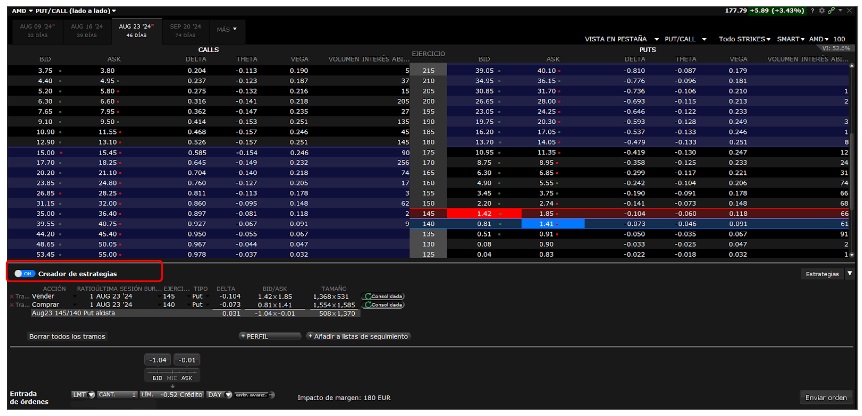862x416 pixels.
Task: Toggle the Creador de estrategias switch
Action: point(24,273)
